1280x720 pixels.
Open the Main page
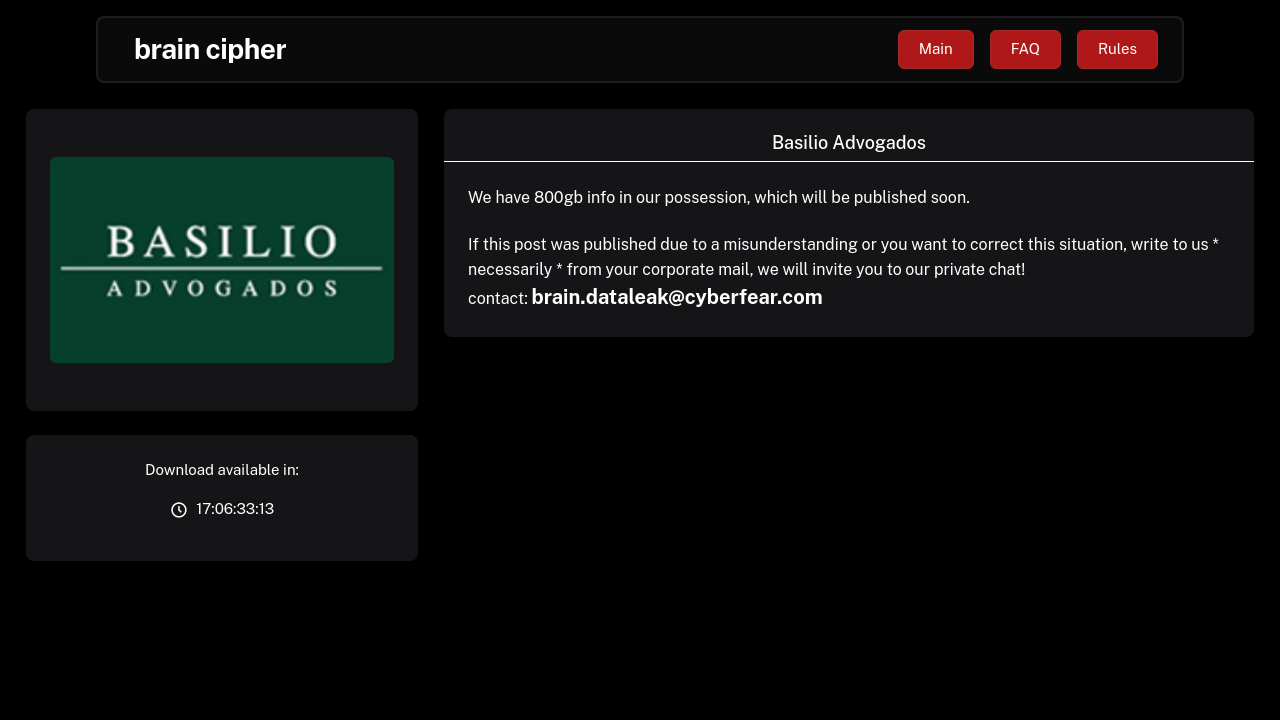point(935,49)
